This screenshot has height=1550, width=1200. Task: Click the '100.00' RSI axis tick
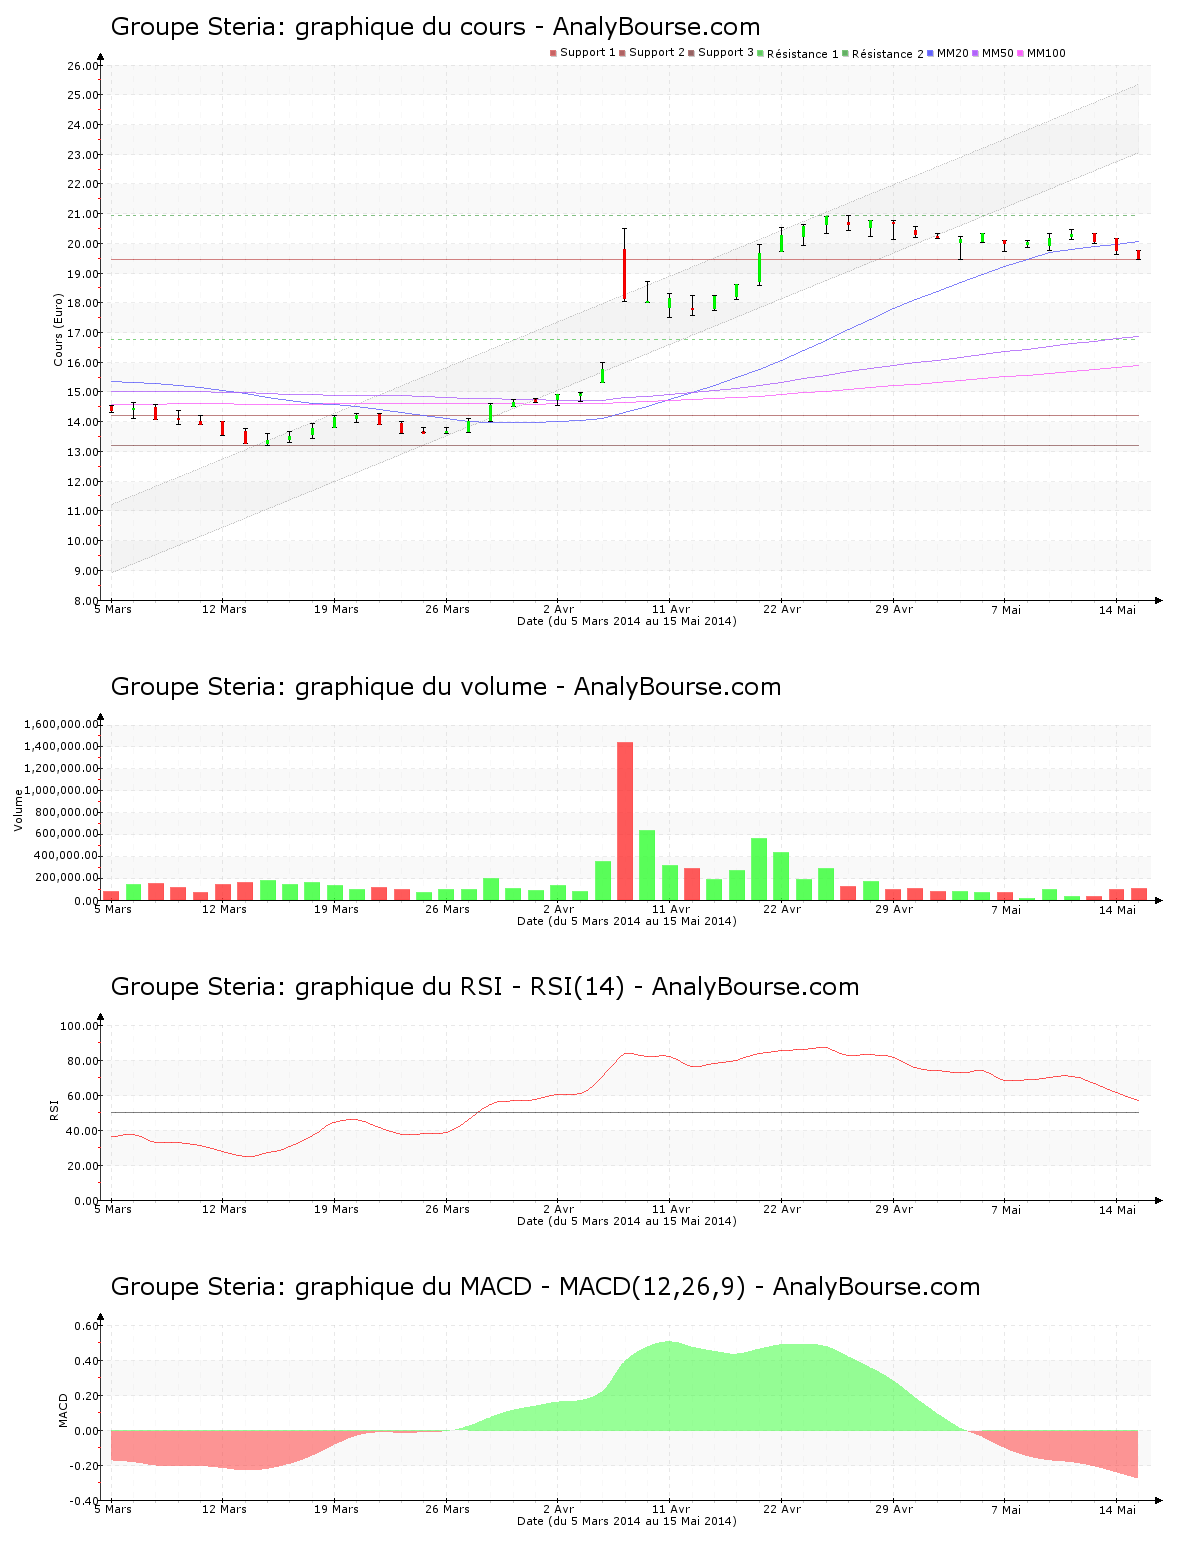coord(80,1026)
